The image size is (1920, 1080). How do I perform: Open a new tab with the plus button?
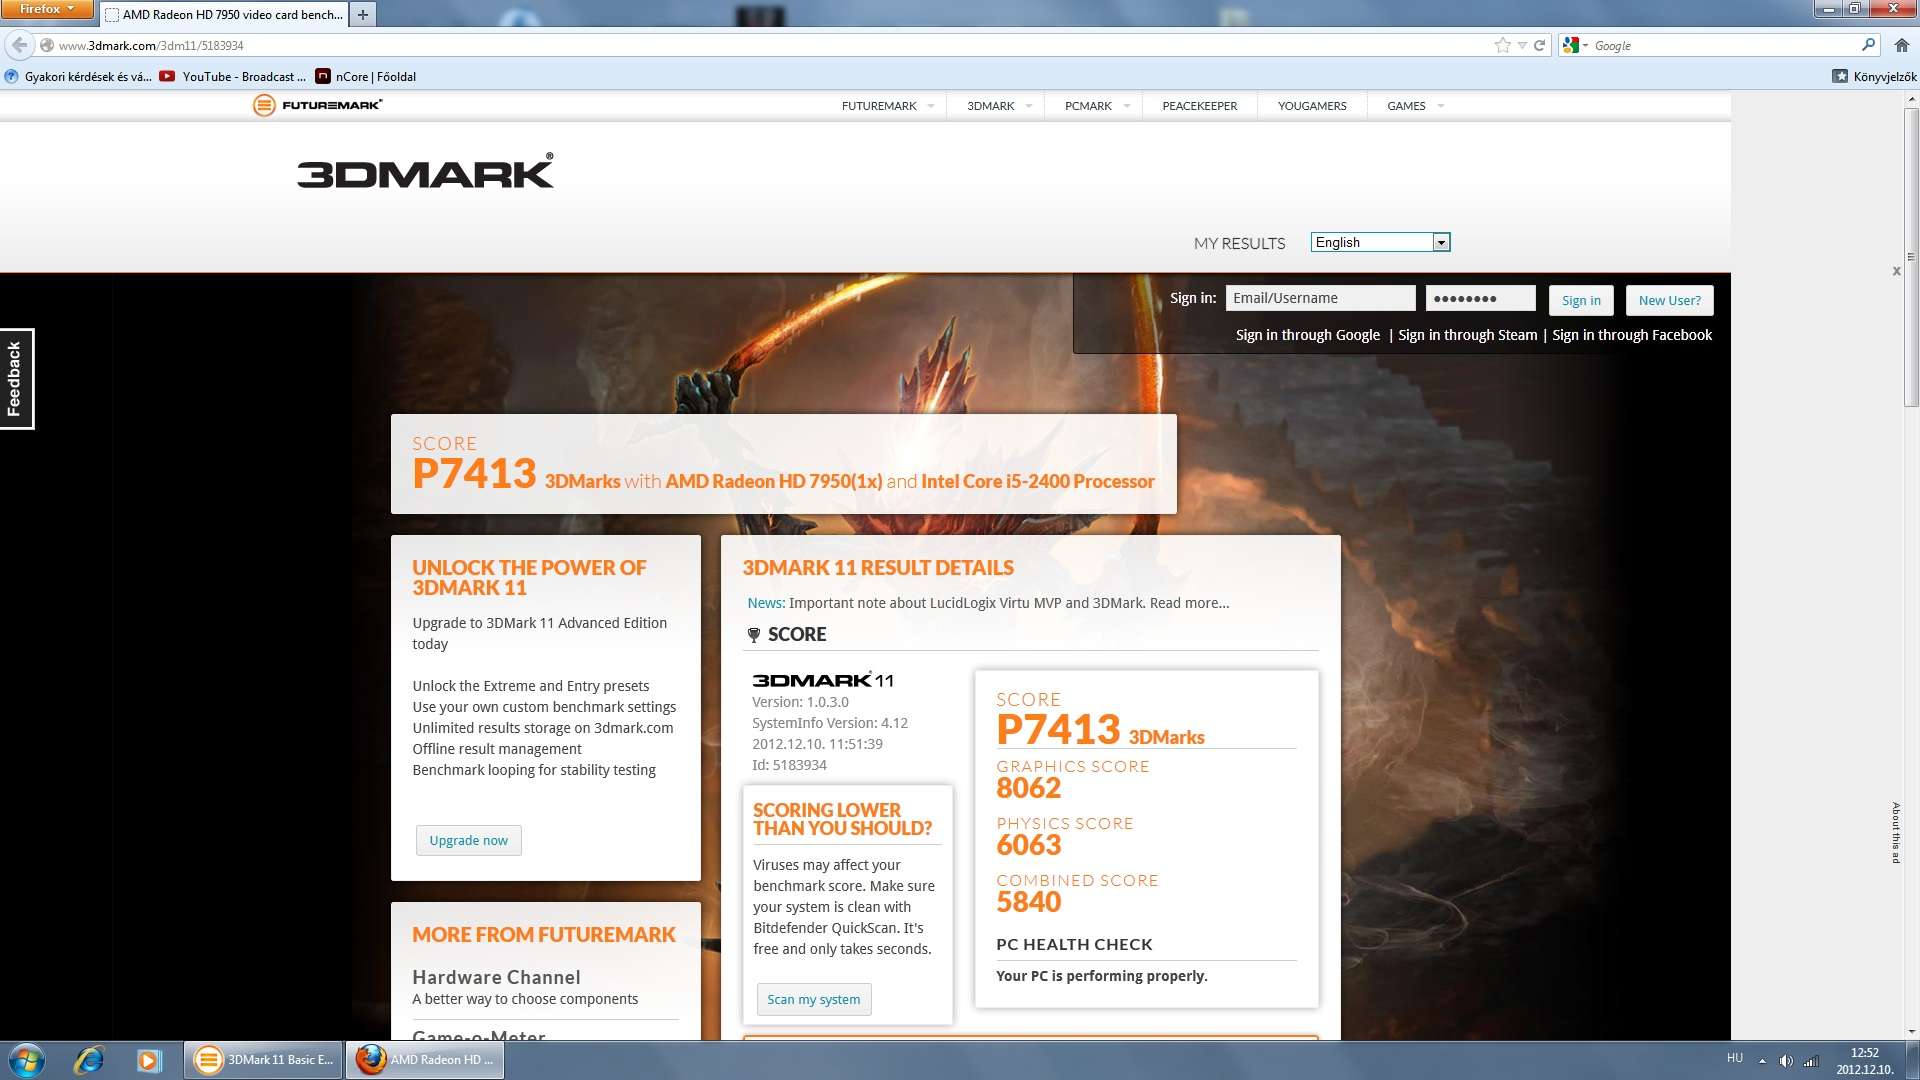click(x=363, y=14)
